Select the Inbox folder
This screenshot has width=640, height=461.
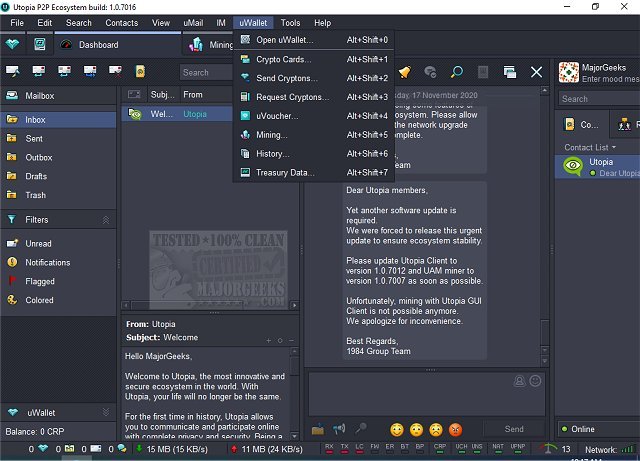point(58,120)
